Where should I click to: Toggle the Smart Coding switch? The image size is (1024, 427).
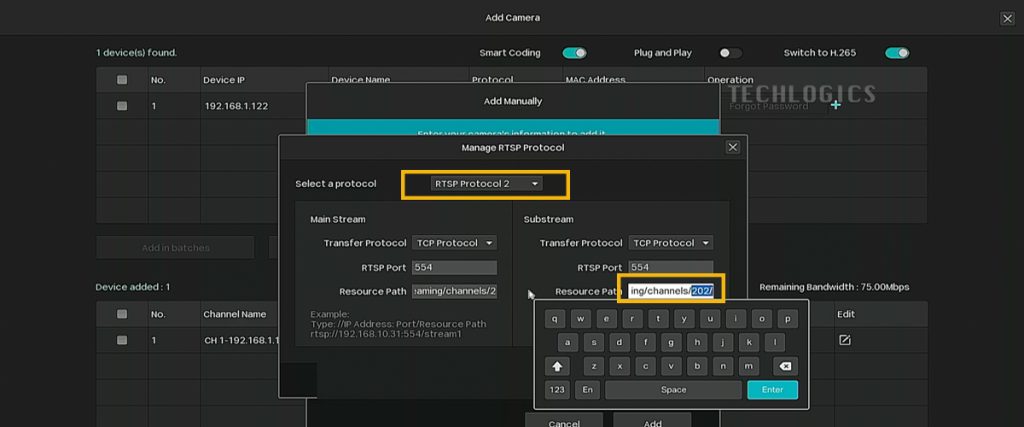tap(574, 53)
